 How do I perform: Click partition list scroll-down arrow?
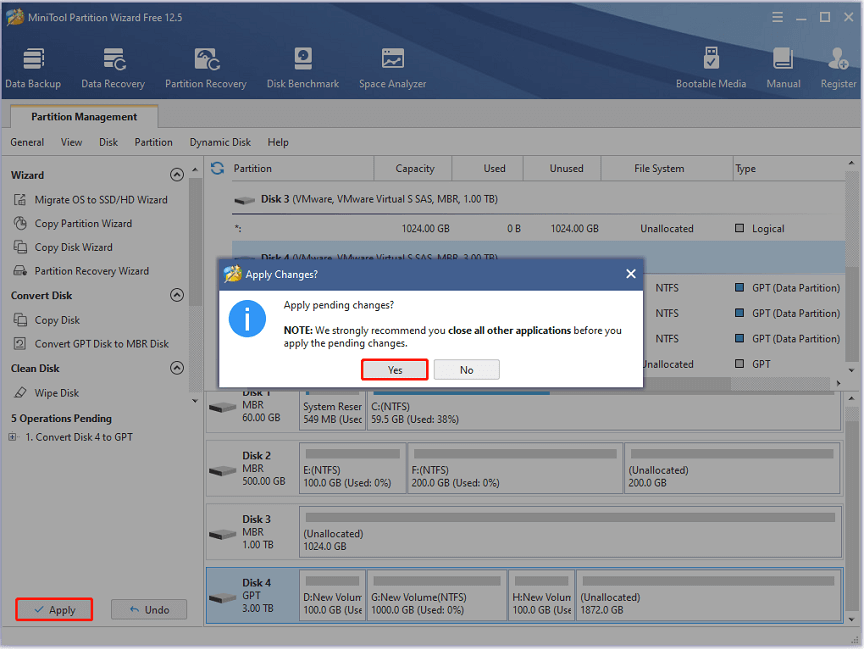[852, 371]
